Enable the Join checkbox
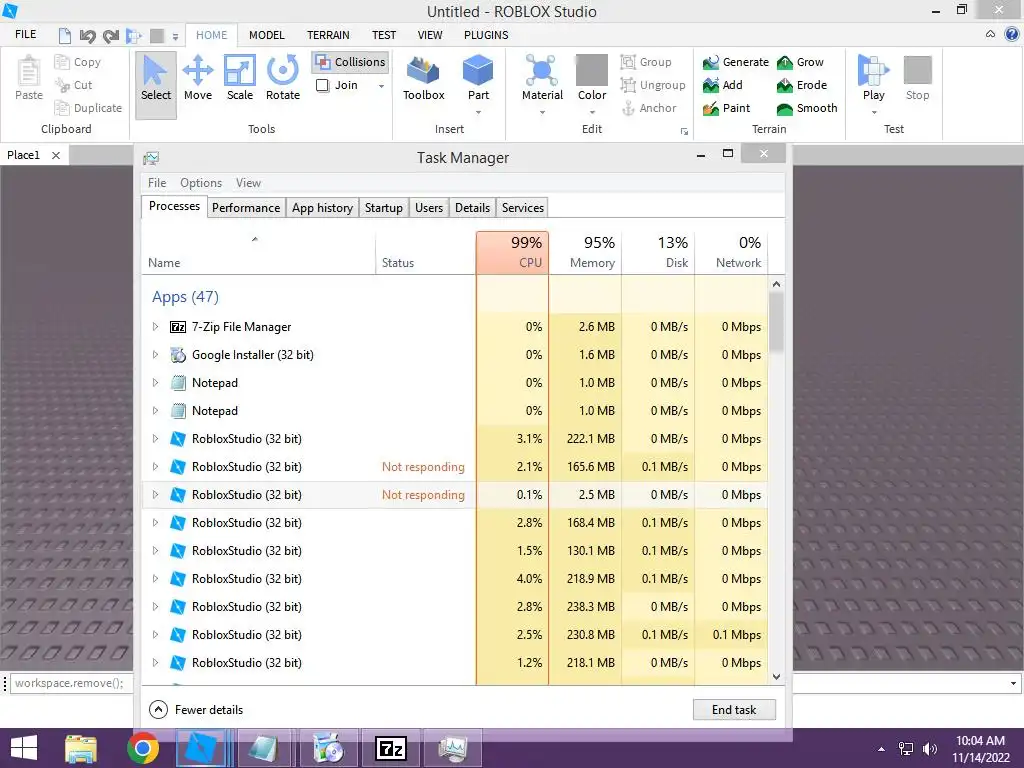This screenshot has height=768, width=1024. tap(323, 86)
